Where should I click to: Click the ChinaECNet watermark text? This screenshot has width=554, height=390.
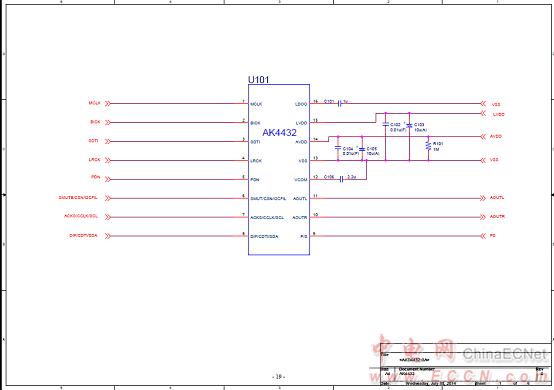505,354
